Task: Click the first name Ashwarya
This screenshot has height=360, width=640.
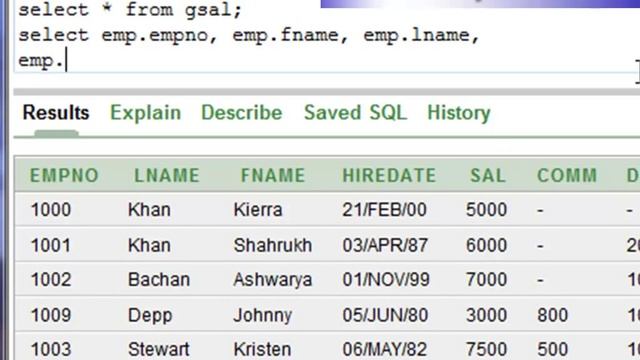Action: (x=273, y=280)
